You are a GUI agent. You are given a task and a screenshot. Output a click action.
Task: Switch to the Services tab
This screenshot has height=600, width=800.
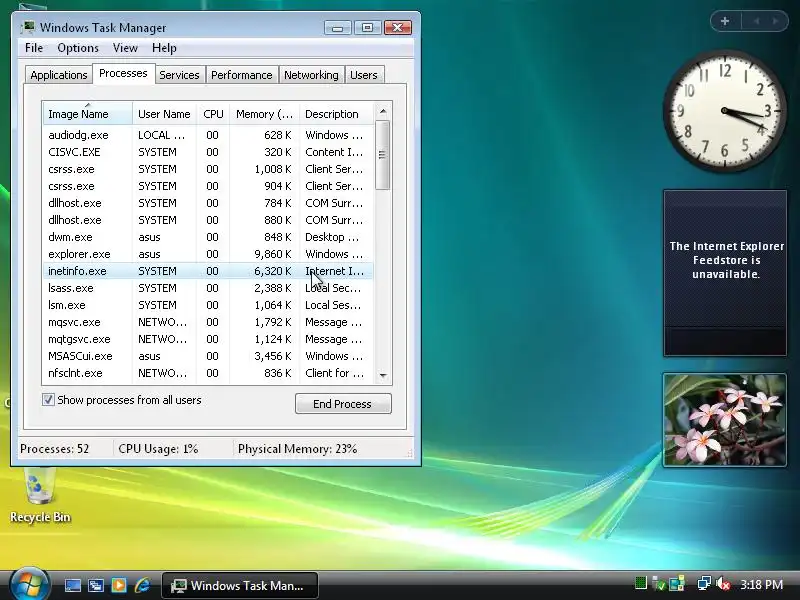click(x=179, y=75)
